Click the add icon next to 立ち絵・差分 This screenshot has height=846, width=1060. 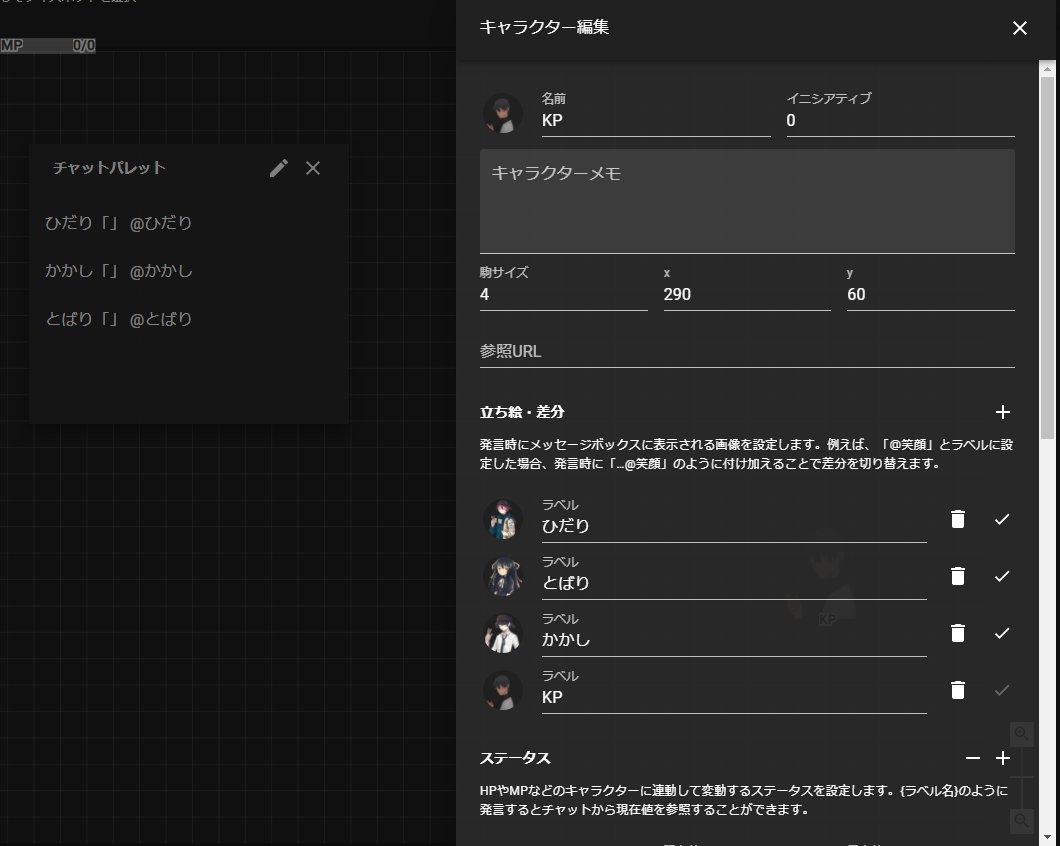point(1003,411)
